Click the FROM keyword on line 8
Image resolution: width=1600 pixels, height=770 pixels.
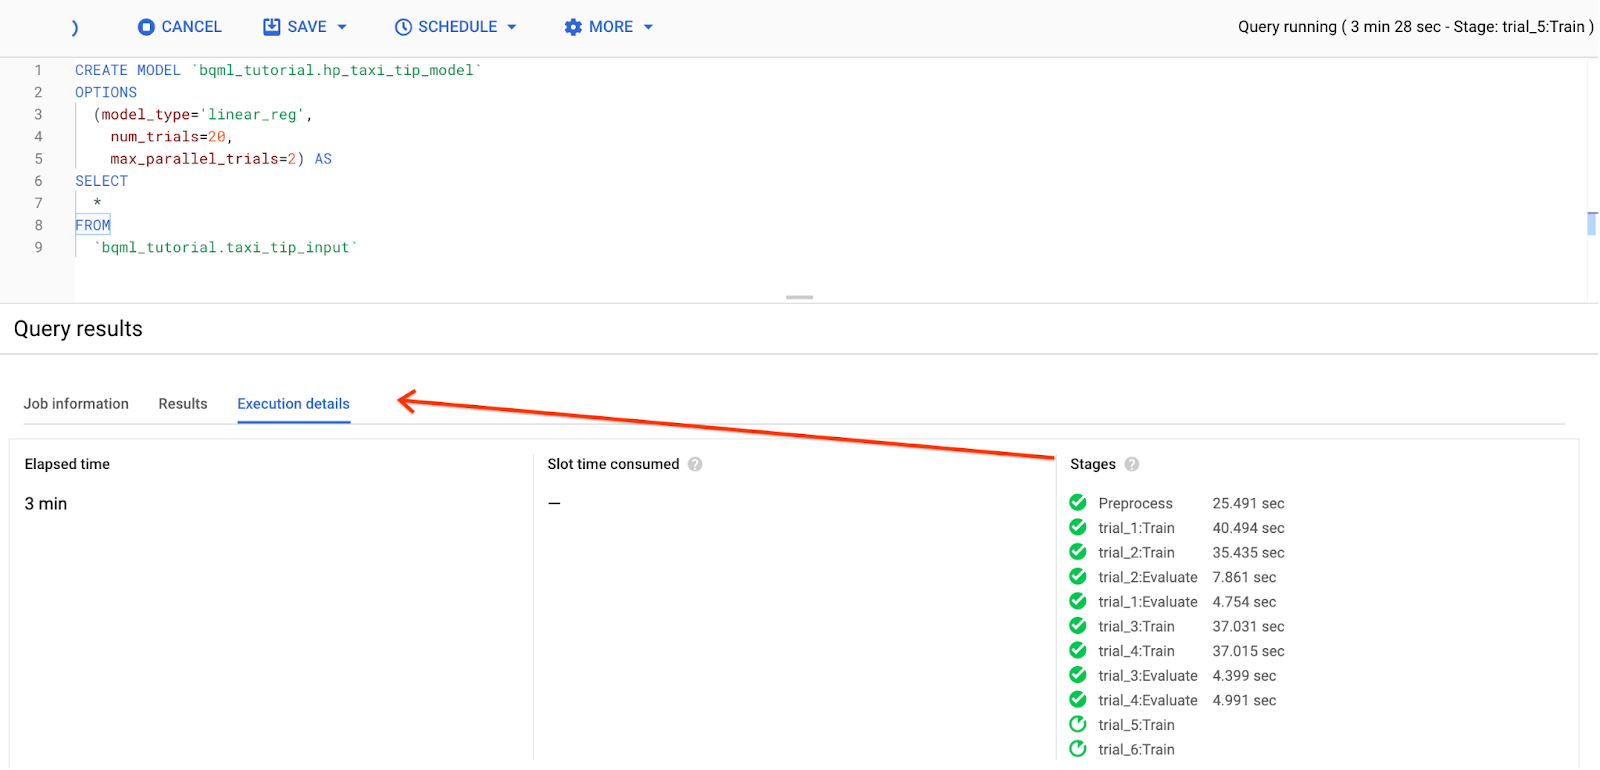[x=93, y=225]
